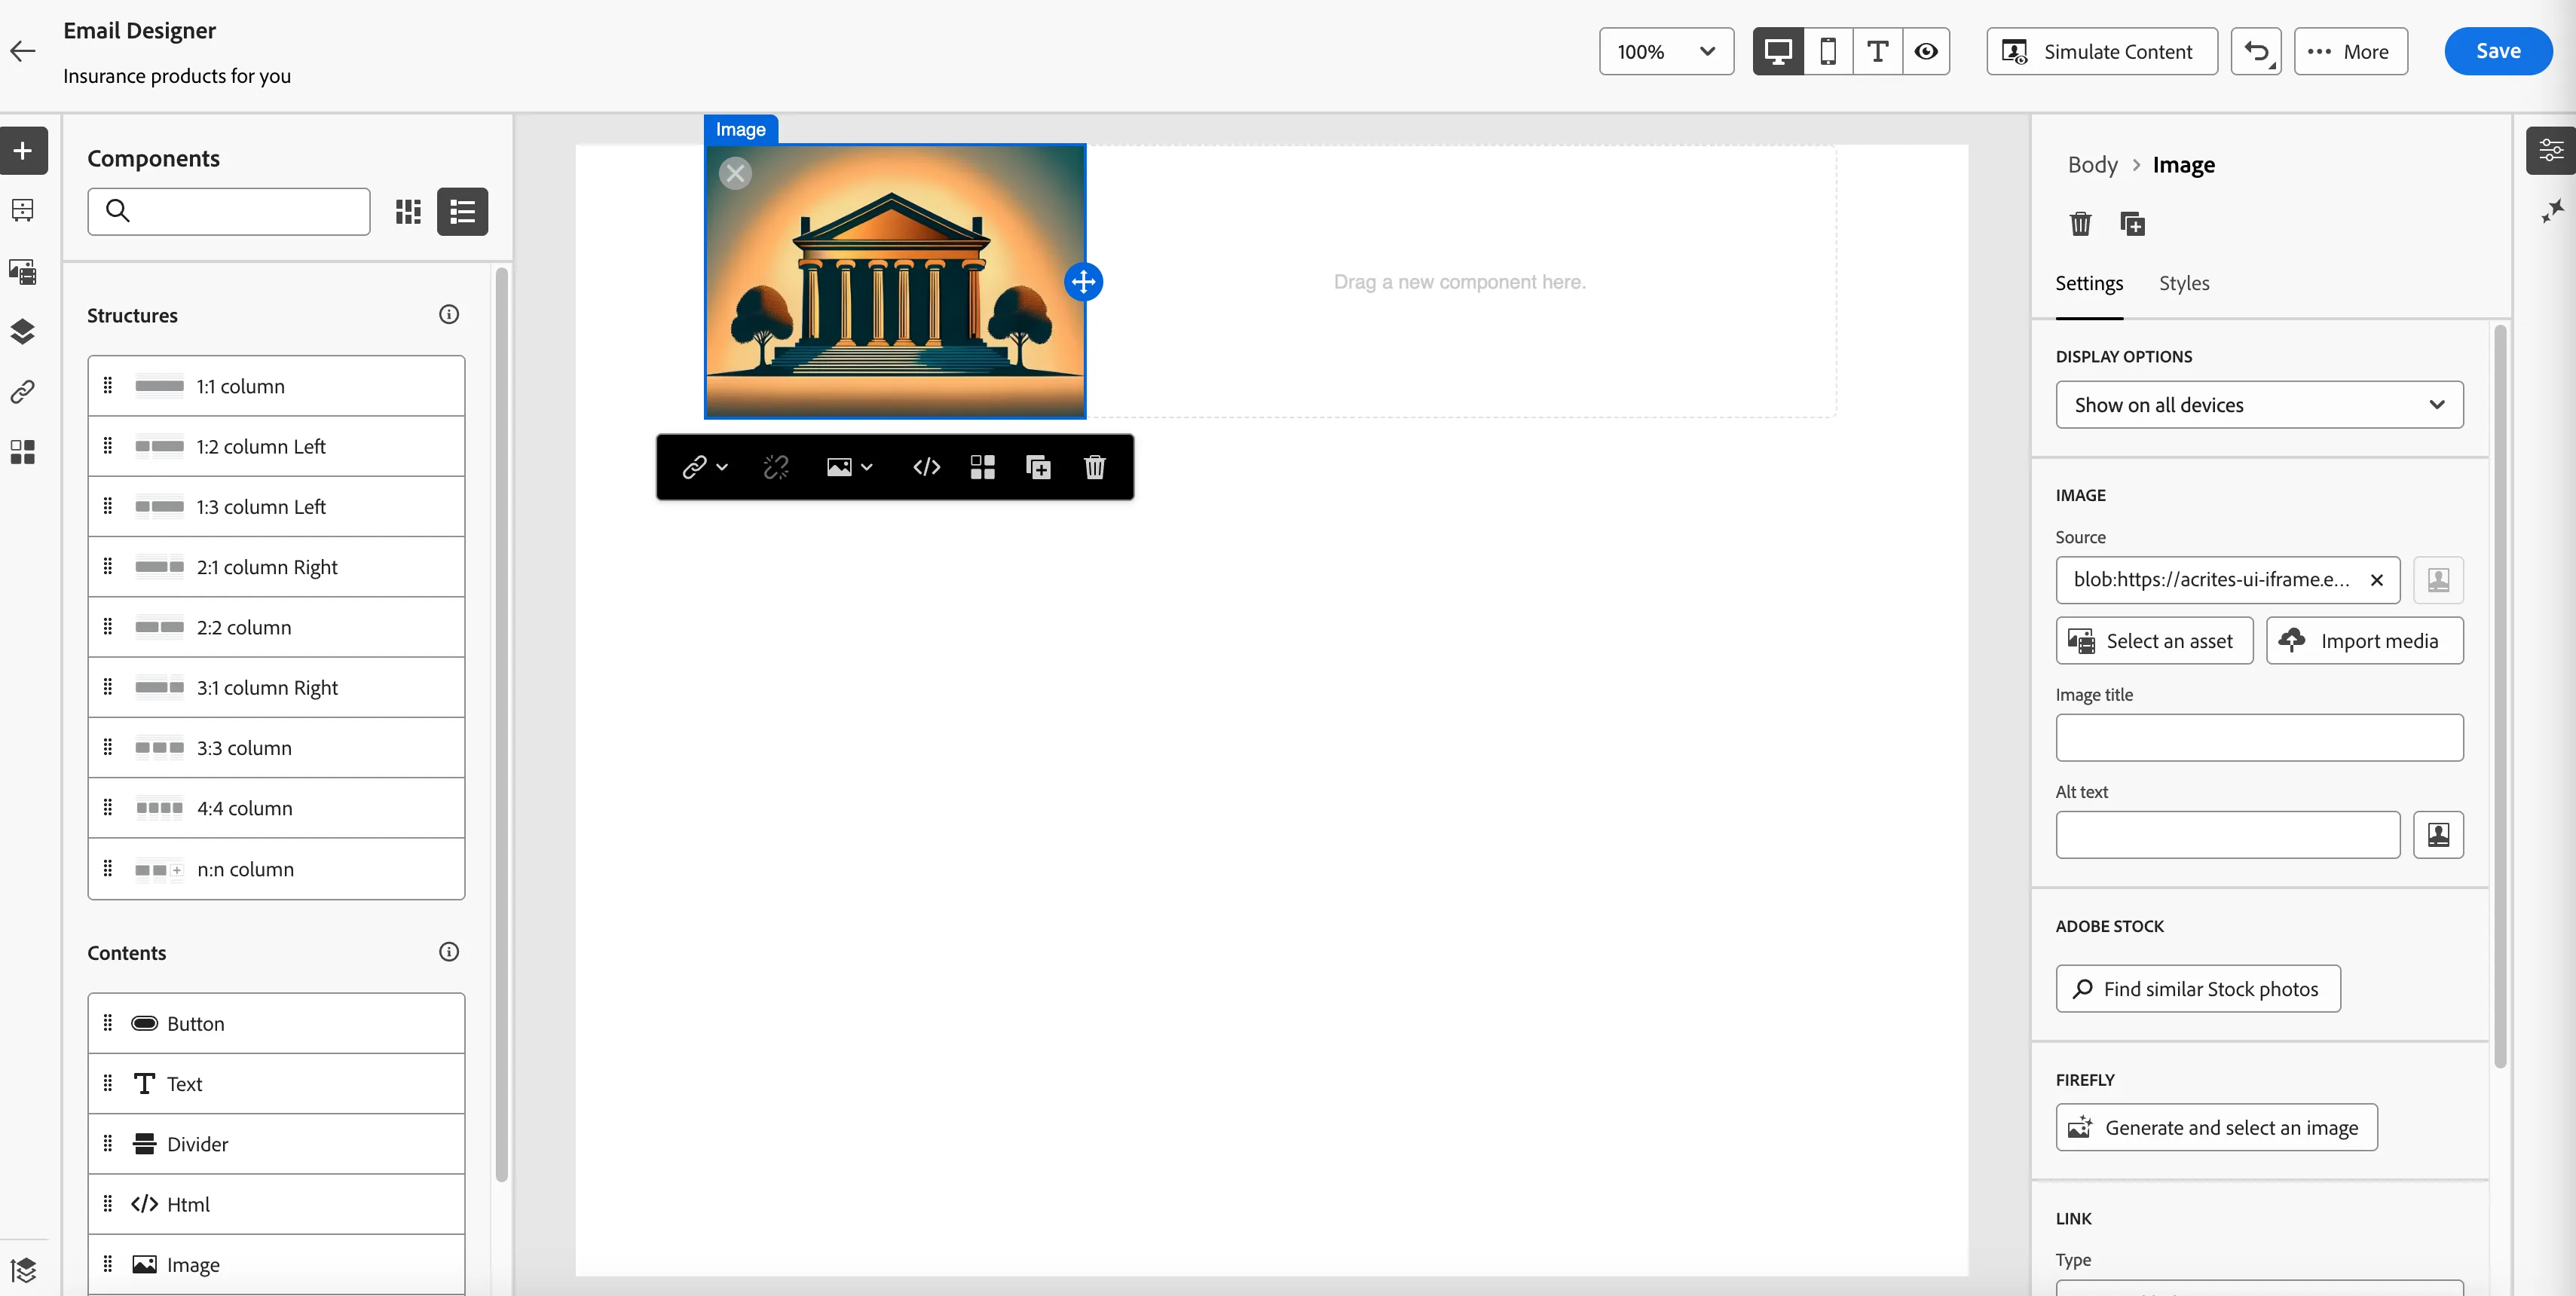Open the Show on all devices dropdown
The image size is (2576, 1296).
2259,405
